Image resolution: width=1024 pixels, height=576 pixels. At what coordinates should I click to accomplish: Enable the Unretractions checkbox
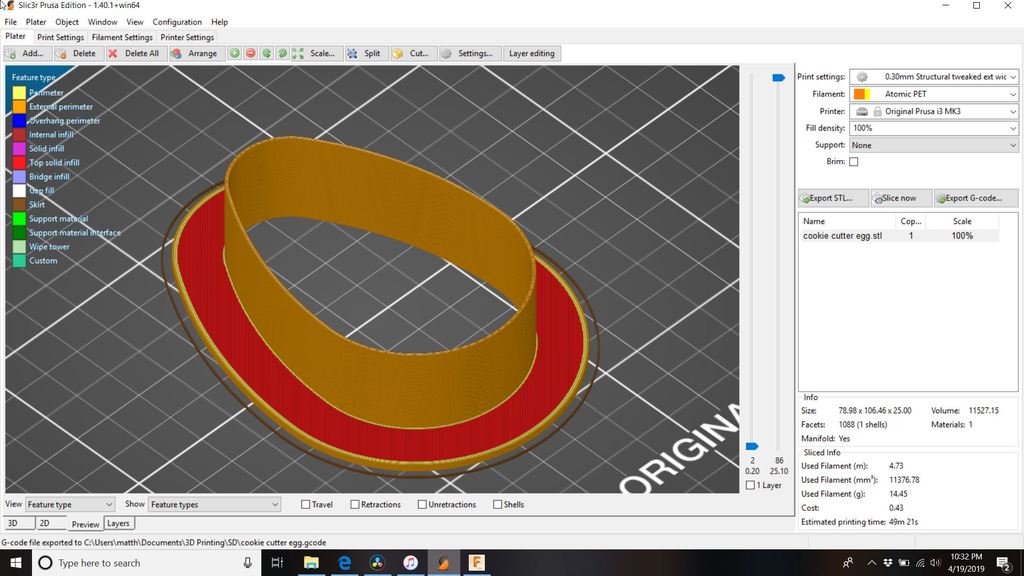[422, 504]
